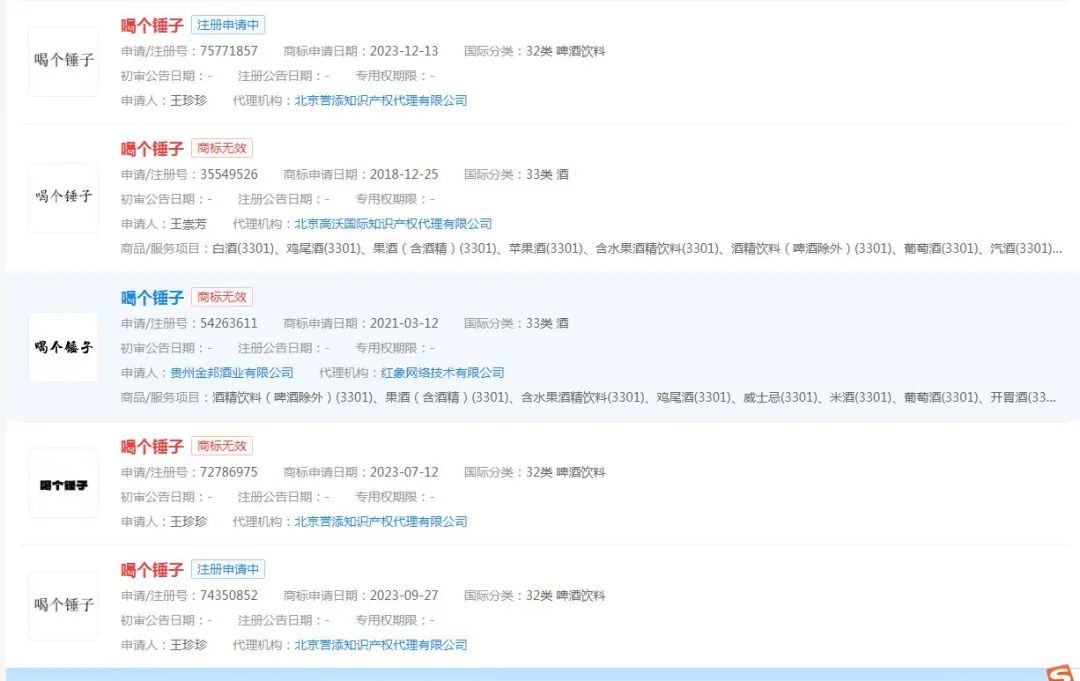Click goods list starting with 酒精饮料（啤酒除外）

(634, 397)
